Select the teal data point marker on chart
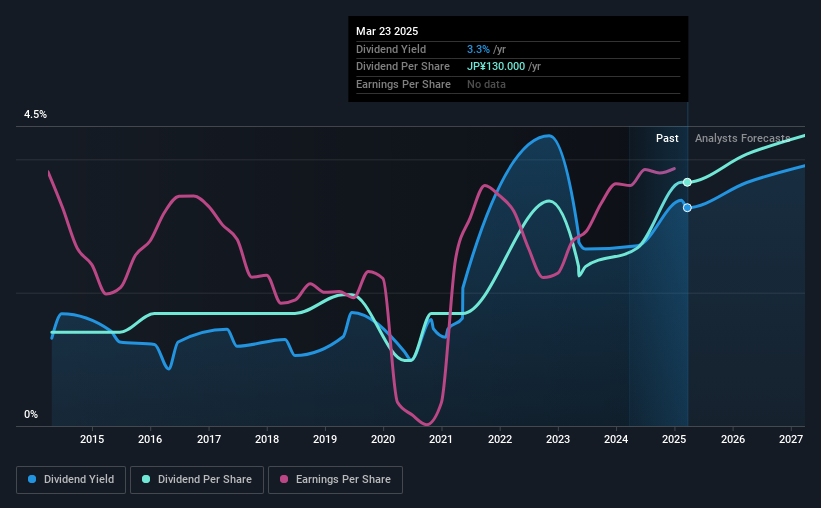Image resolution: width=821 pixels, height=508 pixels. [x=687, y=182]
